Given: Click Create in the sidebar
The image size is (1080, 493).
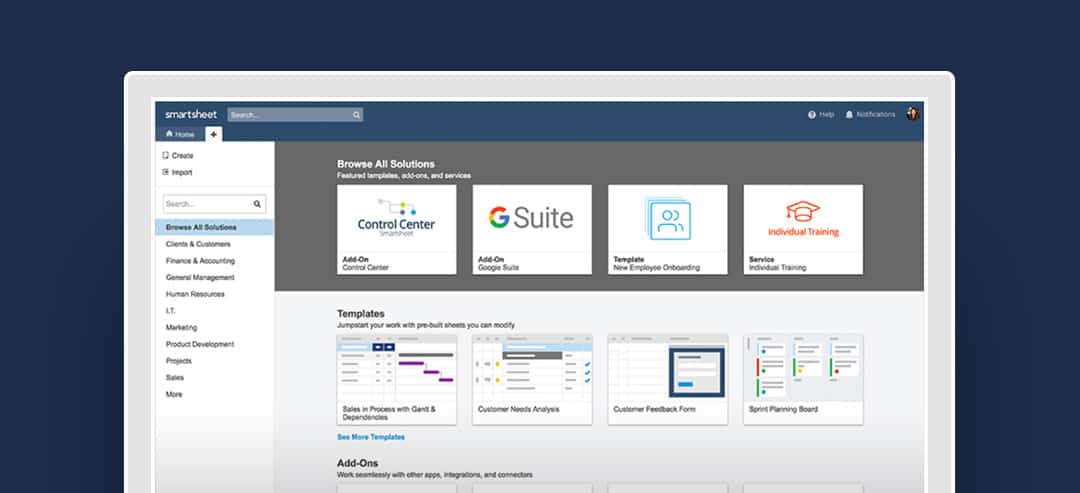Looking at the screenshot, I should [178, 156].
